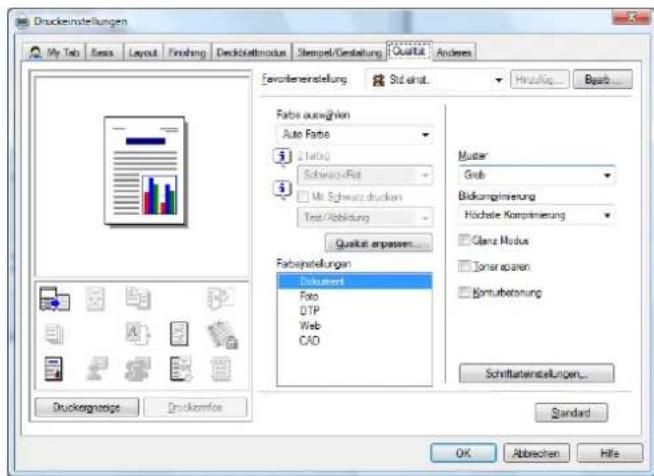Open the Basis tab

(104, 53)
